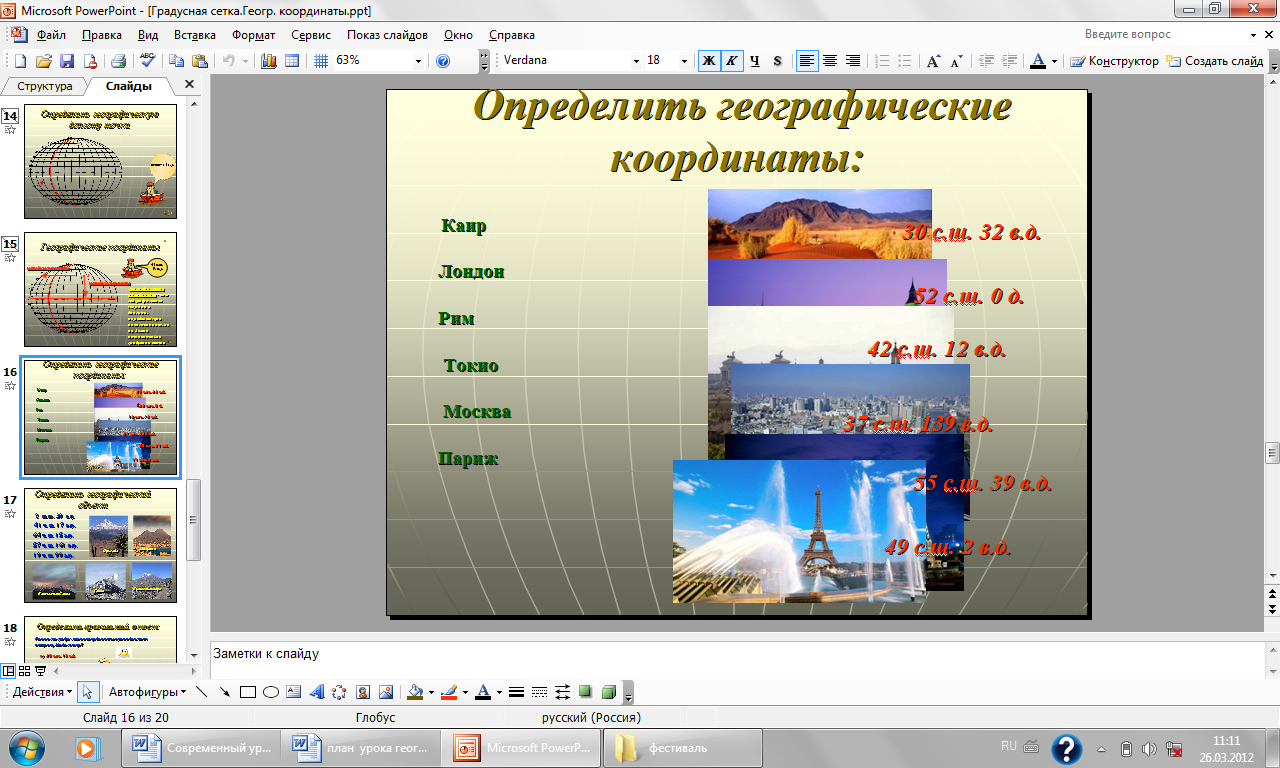Open the Автофигуры dropdown
The height and width of the screenshot is (768, 1280).
point(148,692)
